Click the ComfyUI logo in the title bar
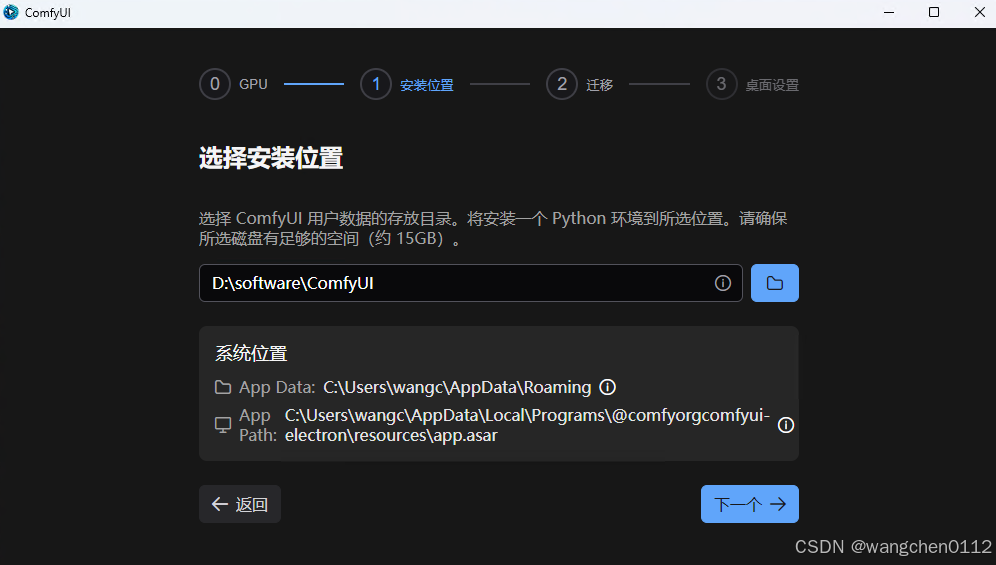Screen dimensions: 996x565 [x=11, y=12]
